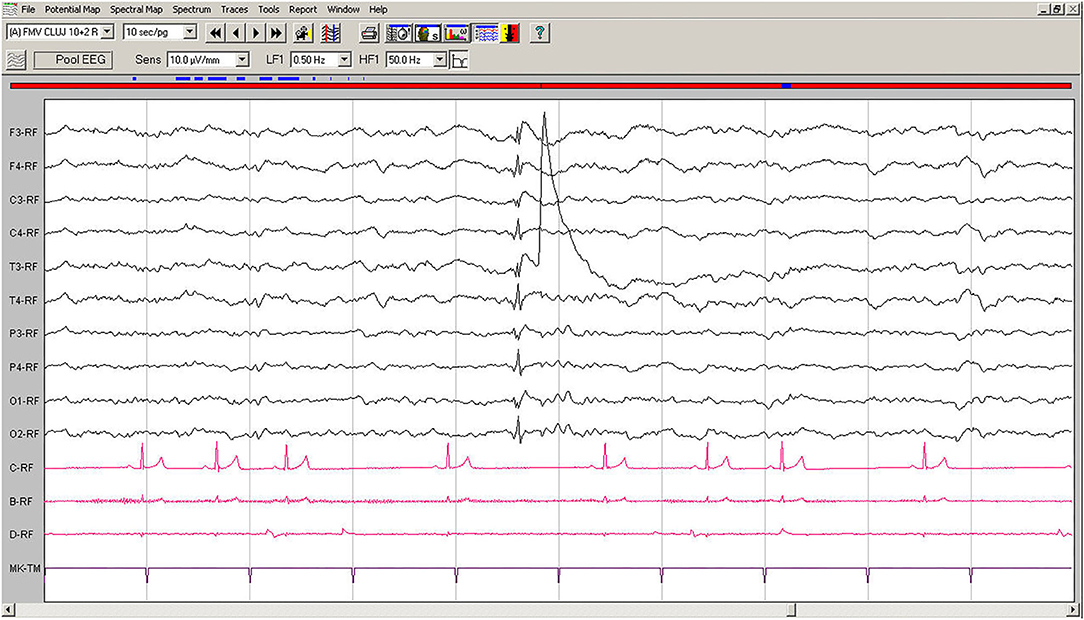Click the Pool EEG button
The image size is (1084, 620).
tap(73, 60)
